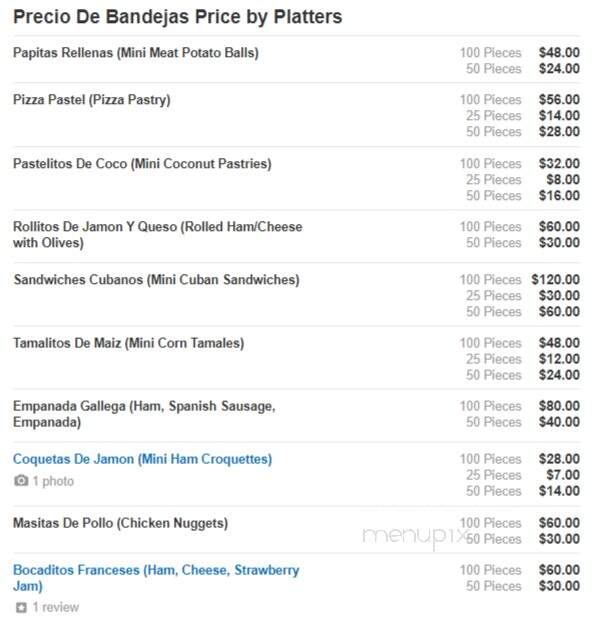Select Pizza Pastel menu item name
The image size is (595, 618).
(x=91, y=100)
